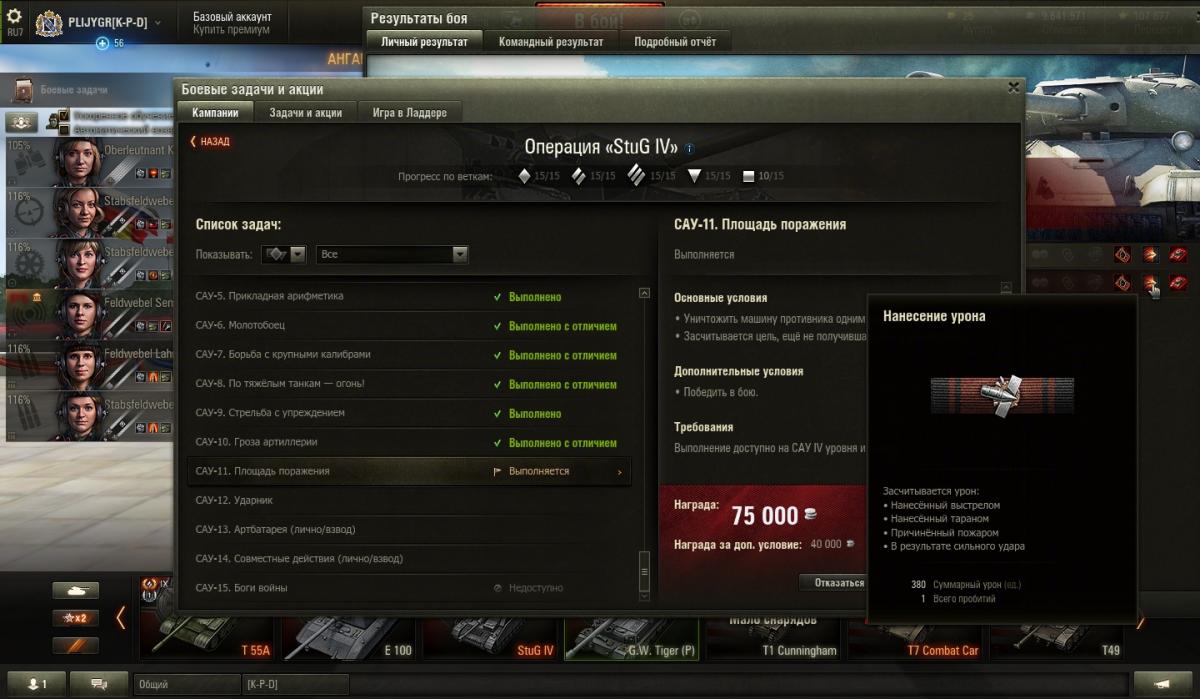Select the T49 tank
The image size is (1200, 699).
click(x=1058, y=641)
